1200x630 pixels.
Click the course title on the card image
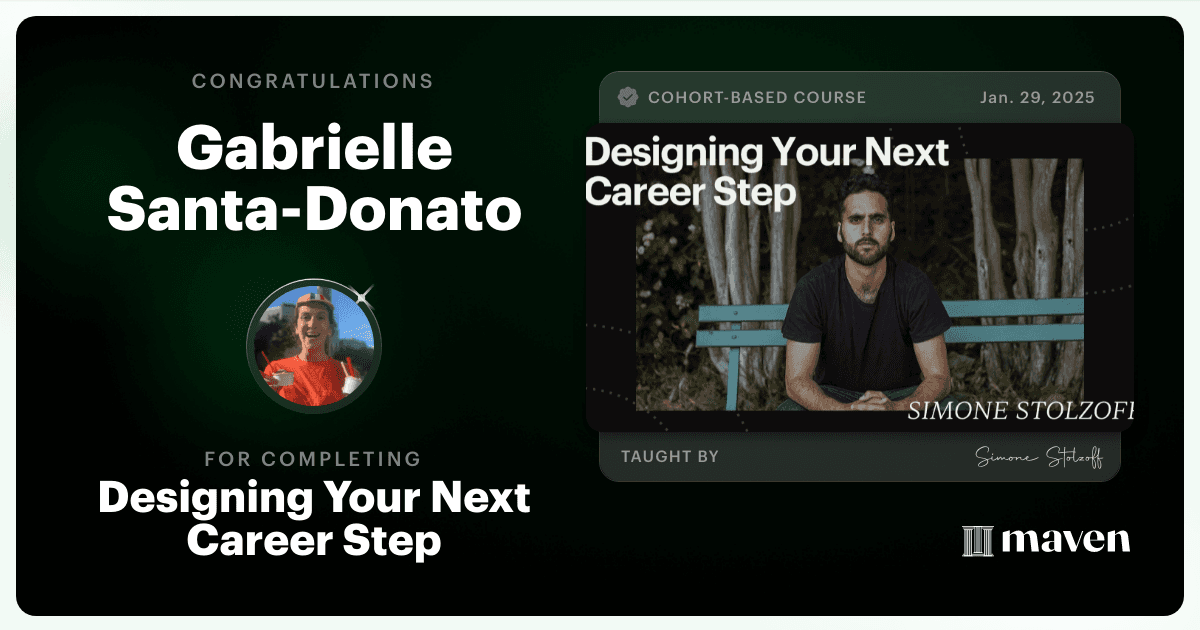(x=767, y=170)
